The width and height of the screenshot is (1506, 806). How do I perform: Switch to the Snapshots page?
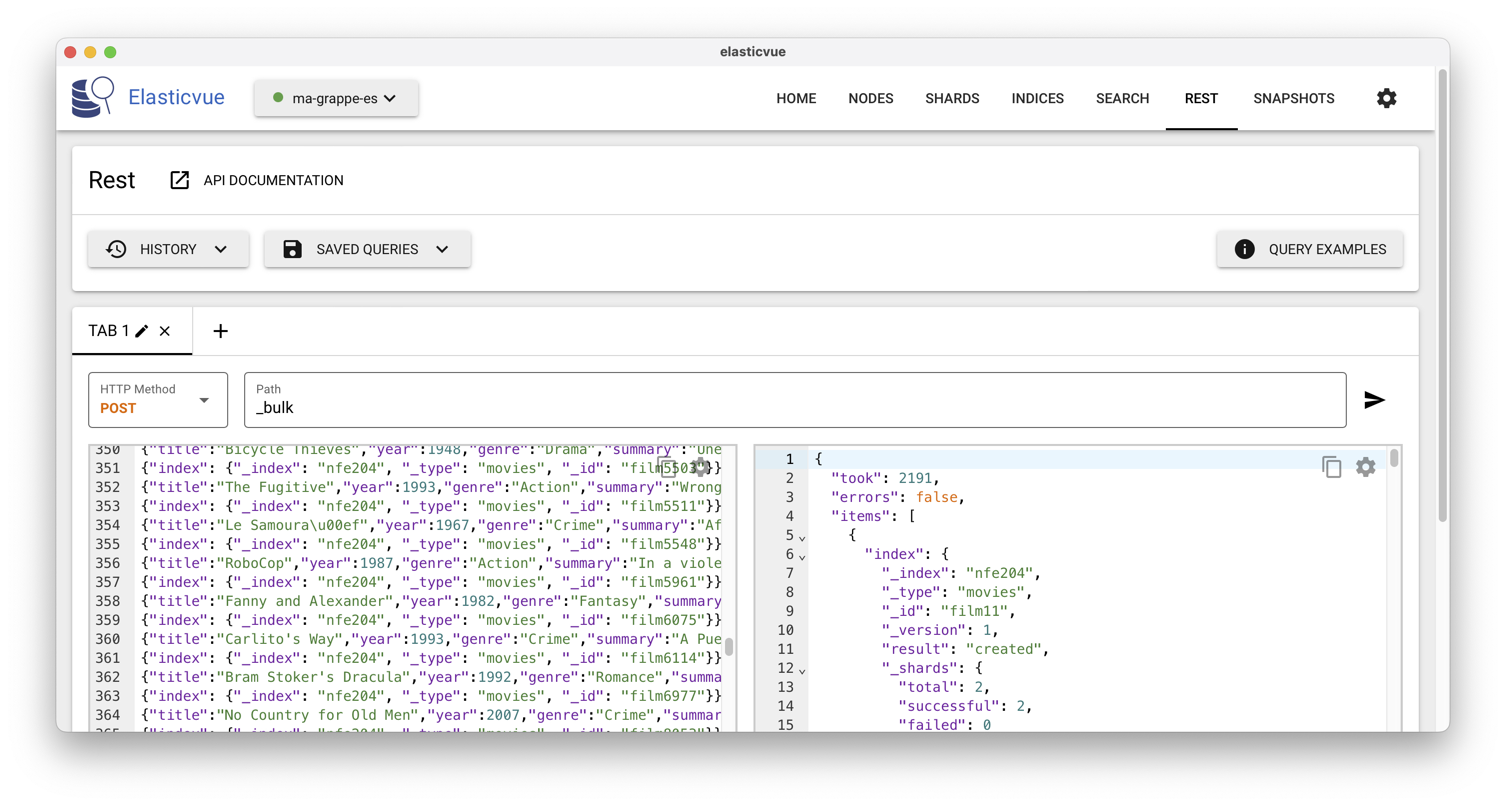click(1294, 98)
